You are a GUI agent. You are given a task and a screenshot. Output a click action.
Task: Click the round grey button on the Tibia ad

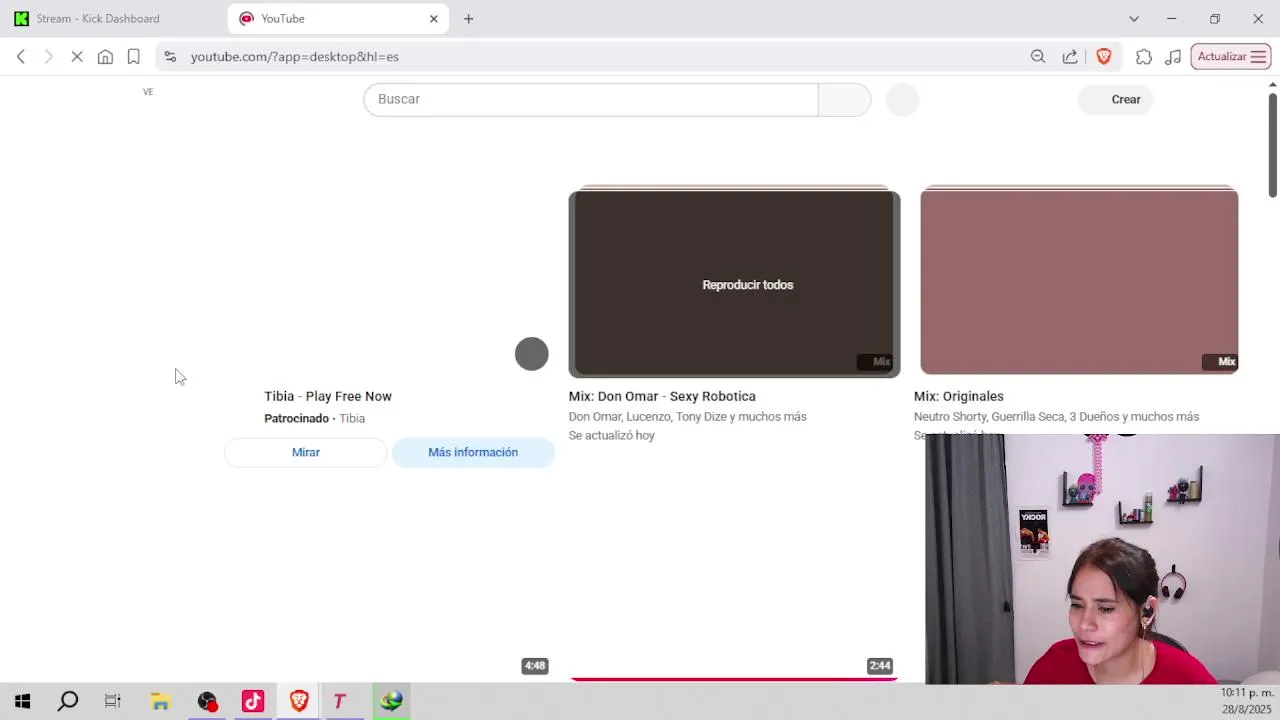(x=532, y=354)
